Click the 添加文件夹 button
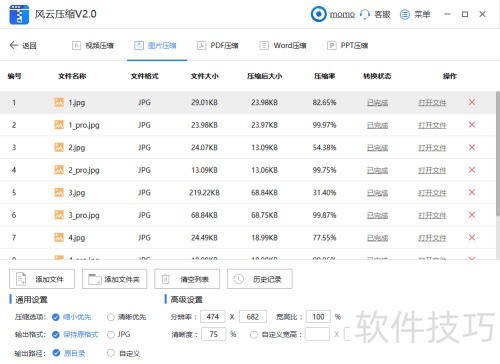The height and width of the screenshot is (364, 500). pos(114,279)
